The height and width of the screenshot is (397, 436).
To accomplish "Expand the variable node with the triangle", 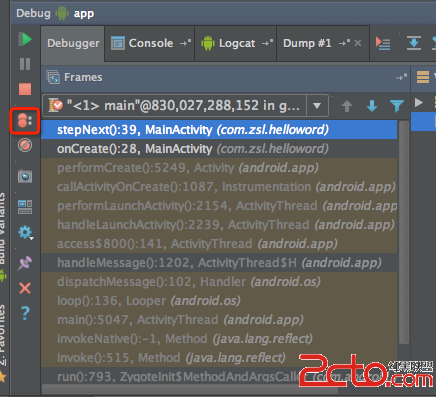I will coord(419,103).
